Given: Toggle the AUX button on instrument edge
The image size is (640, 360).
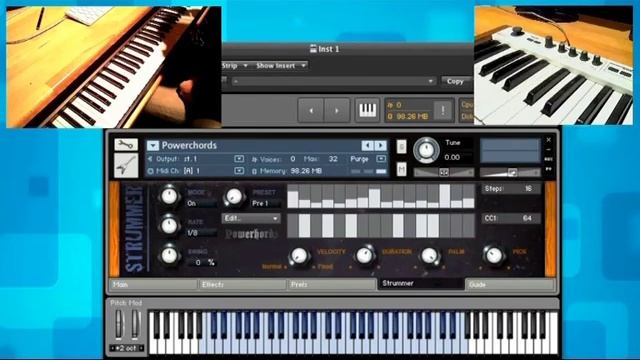Looking at the screenshot, I should click(549, 159).
